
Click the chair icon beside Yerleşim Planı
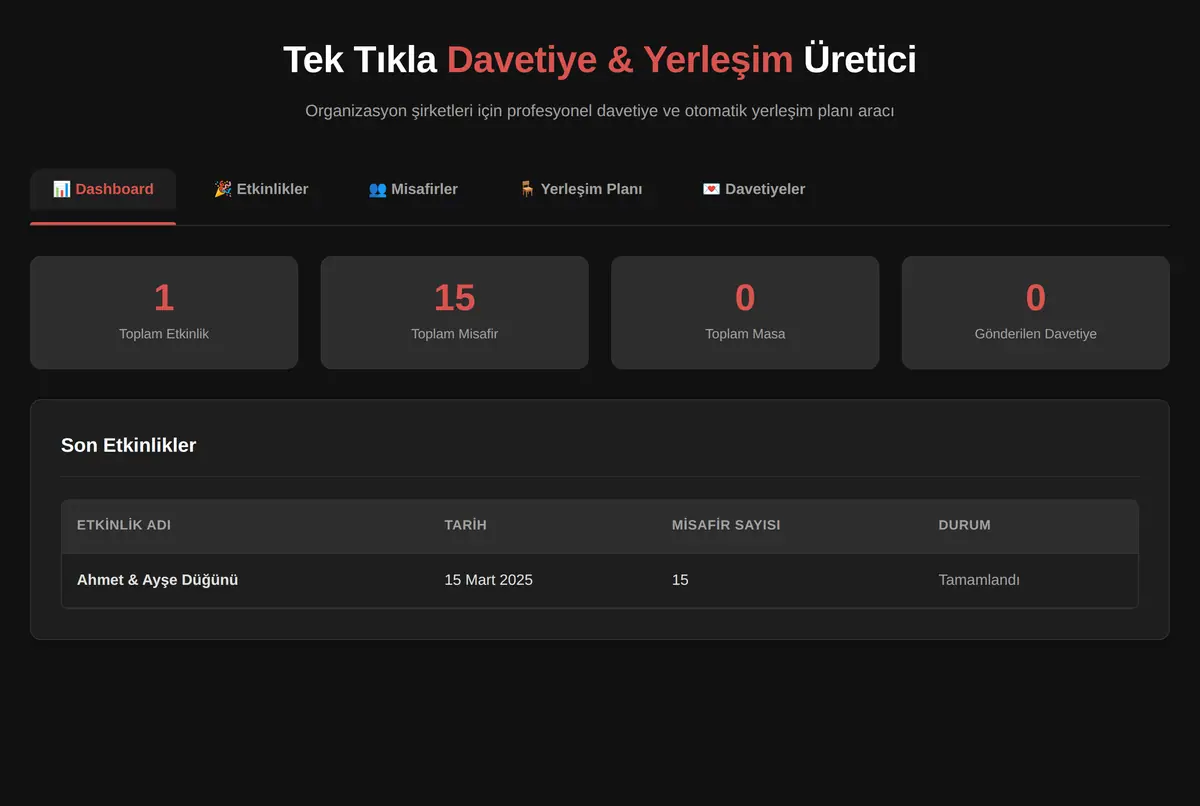point(527,189)
